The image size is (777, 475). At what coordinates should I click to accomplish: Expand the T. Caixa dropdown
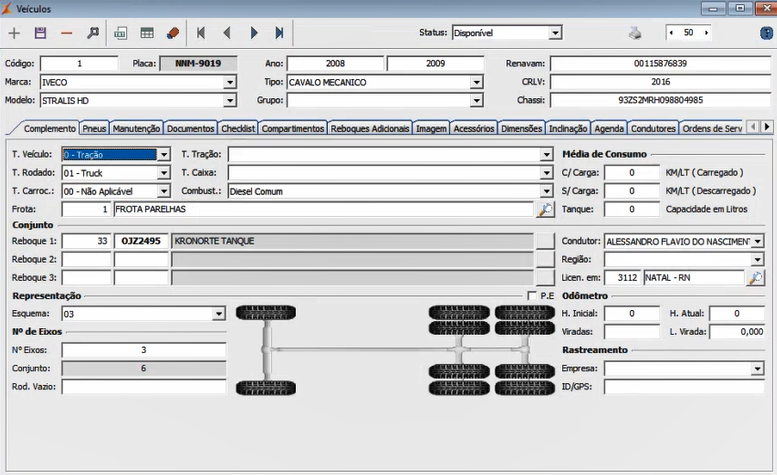546,173
